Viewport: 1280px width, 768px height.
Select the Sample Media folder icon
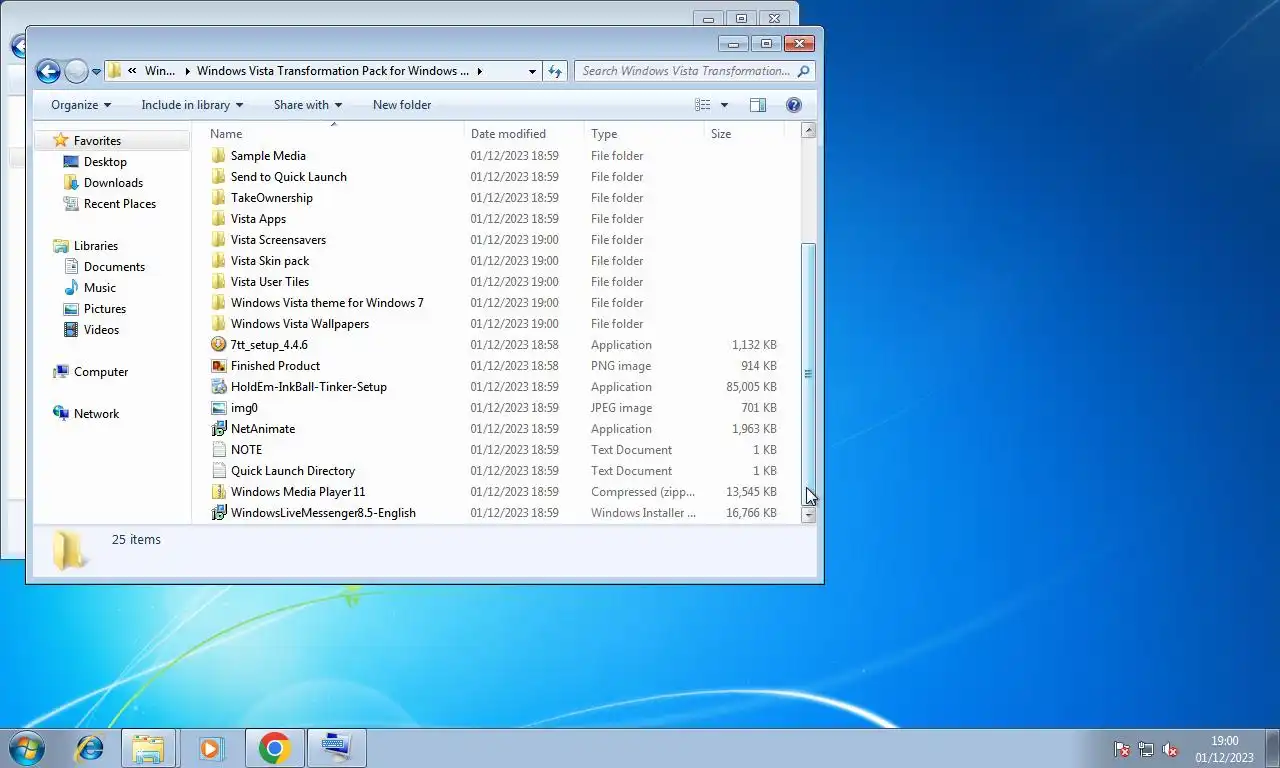pyautogui.click(x=219, y=156)
